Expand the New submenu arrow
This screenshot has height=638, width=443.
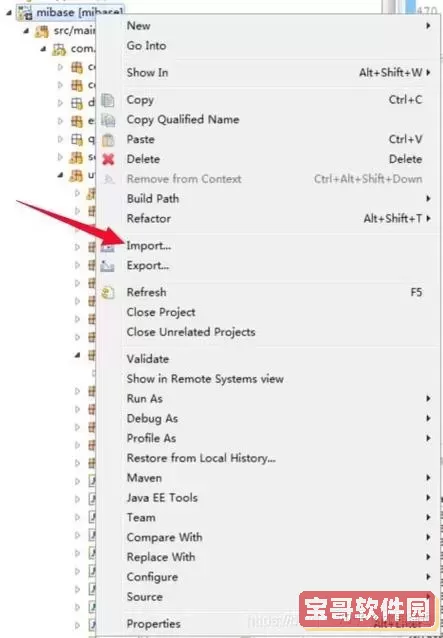click(428, 26)
